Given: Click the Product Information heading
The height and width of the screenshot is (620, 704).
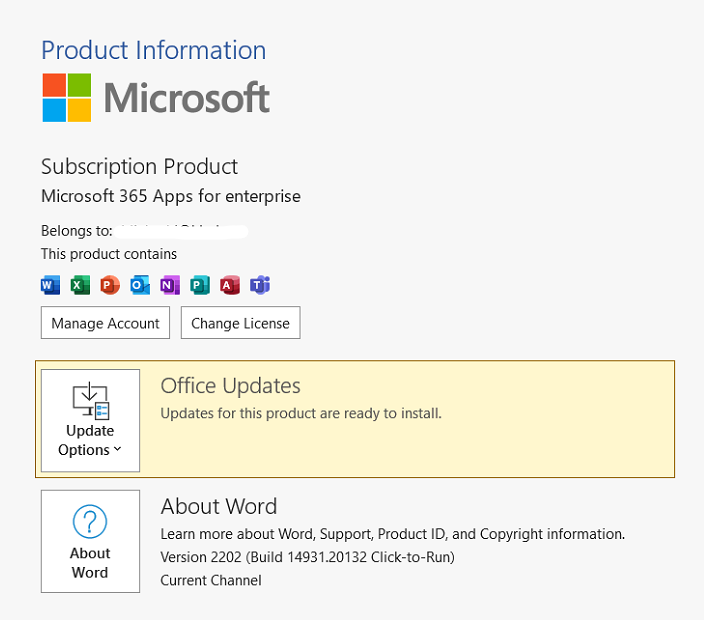Looking at the screenshot, I should point(154,50).
